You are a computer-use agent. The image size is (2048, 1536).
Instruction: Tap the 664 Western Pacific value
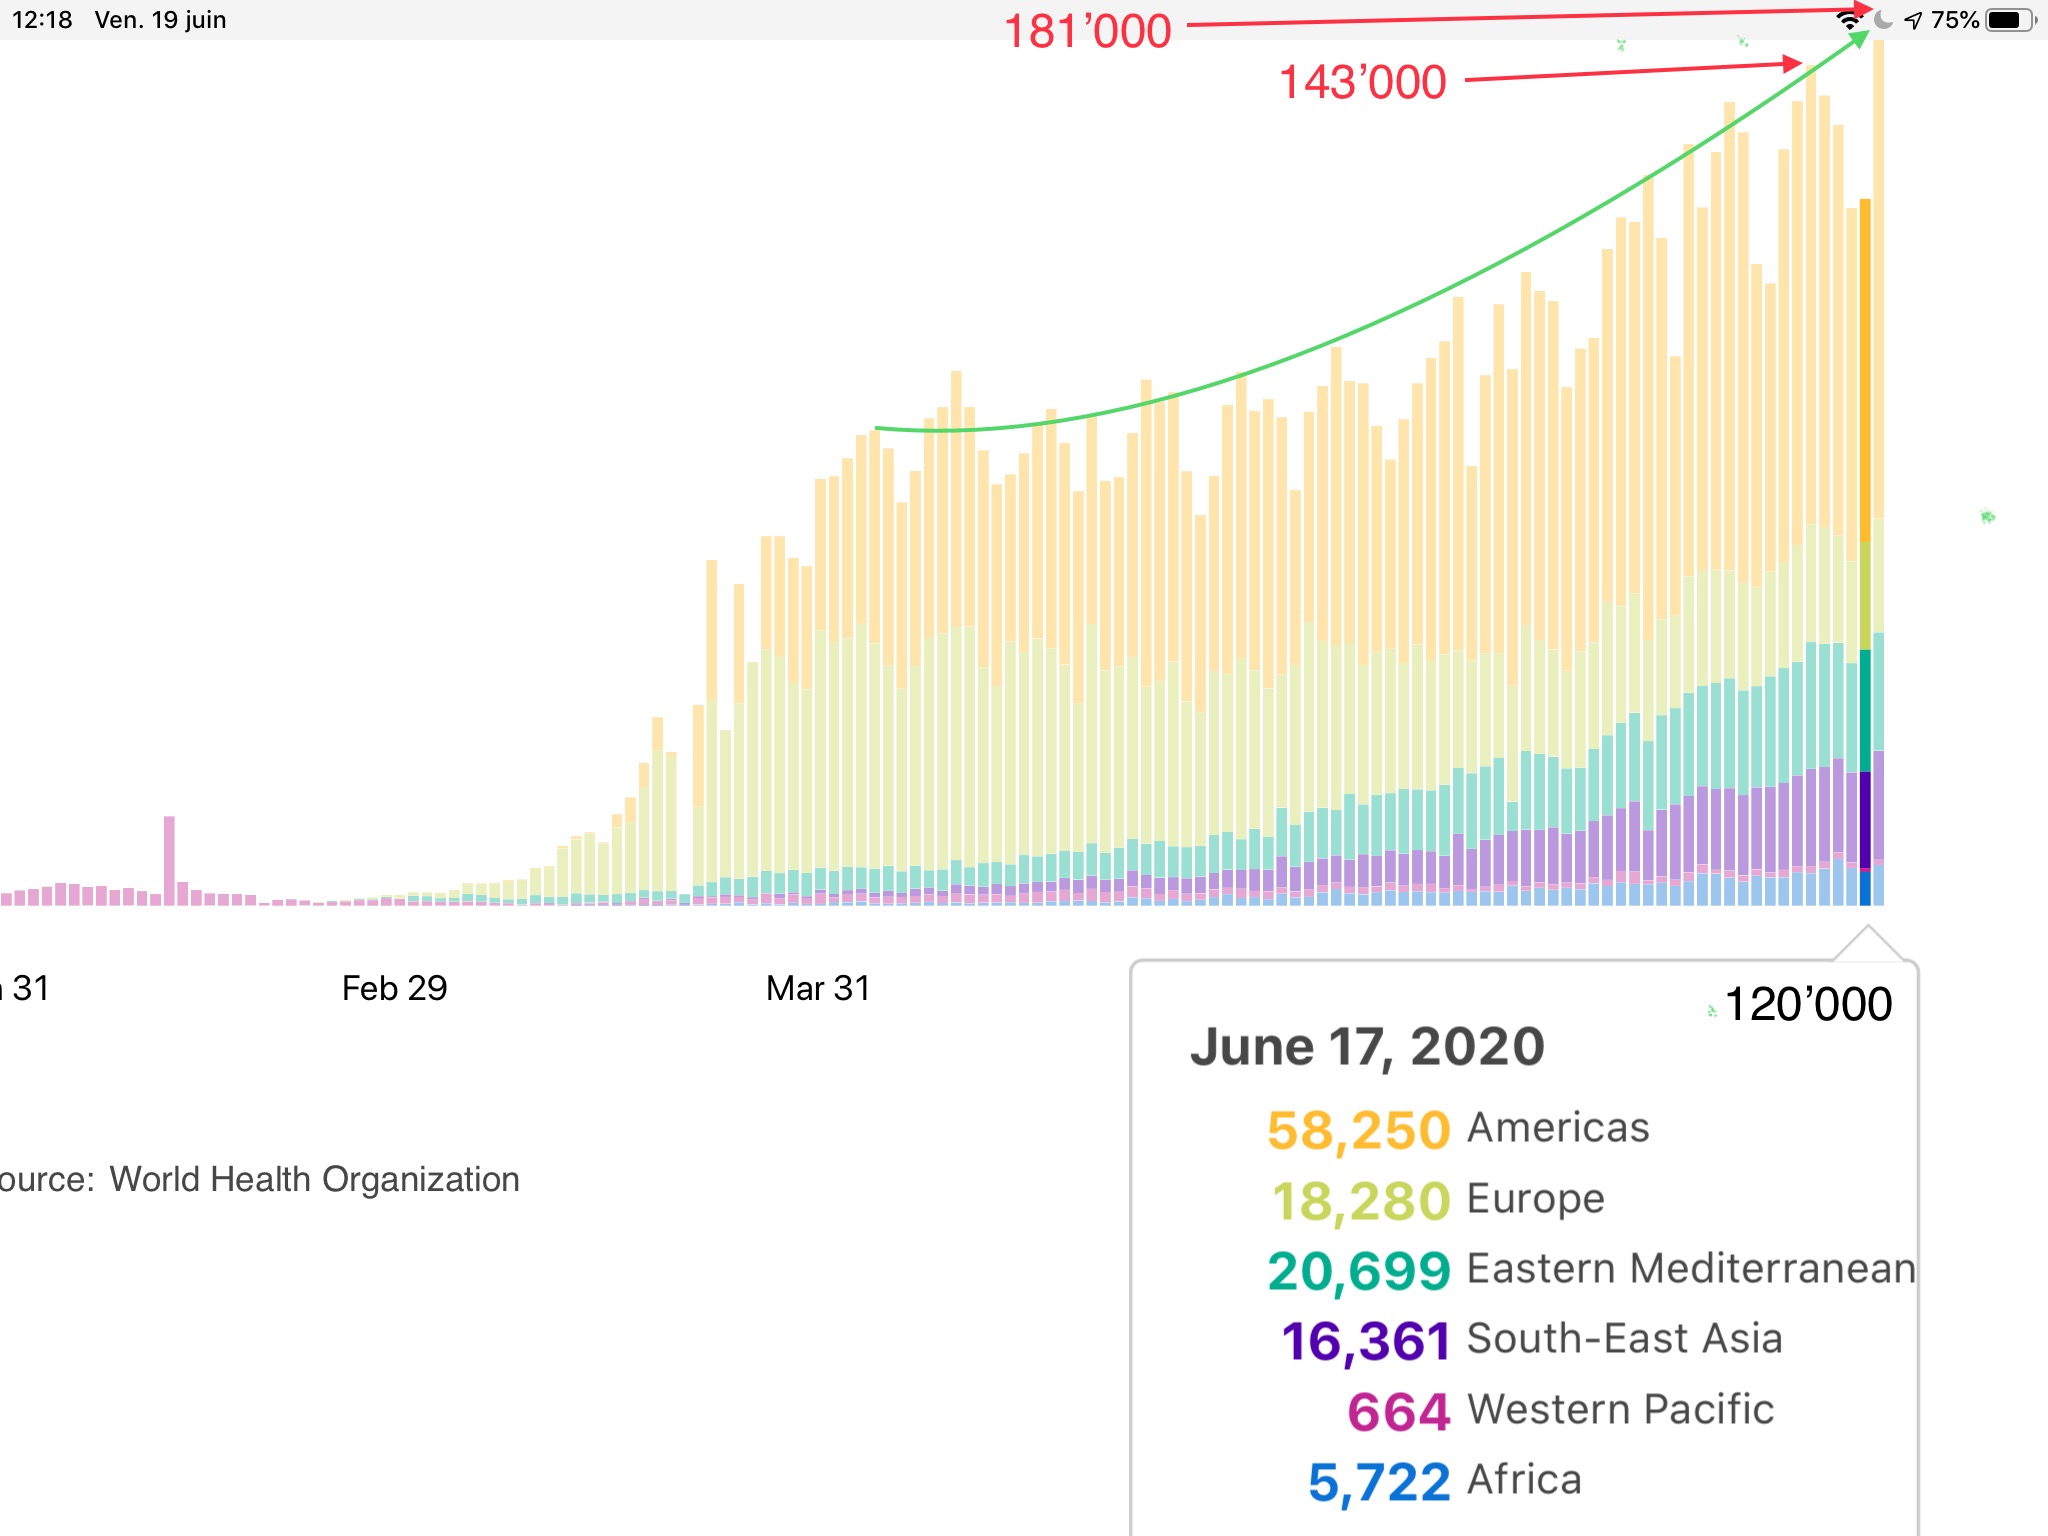coord(1398,1412)
